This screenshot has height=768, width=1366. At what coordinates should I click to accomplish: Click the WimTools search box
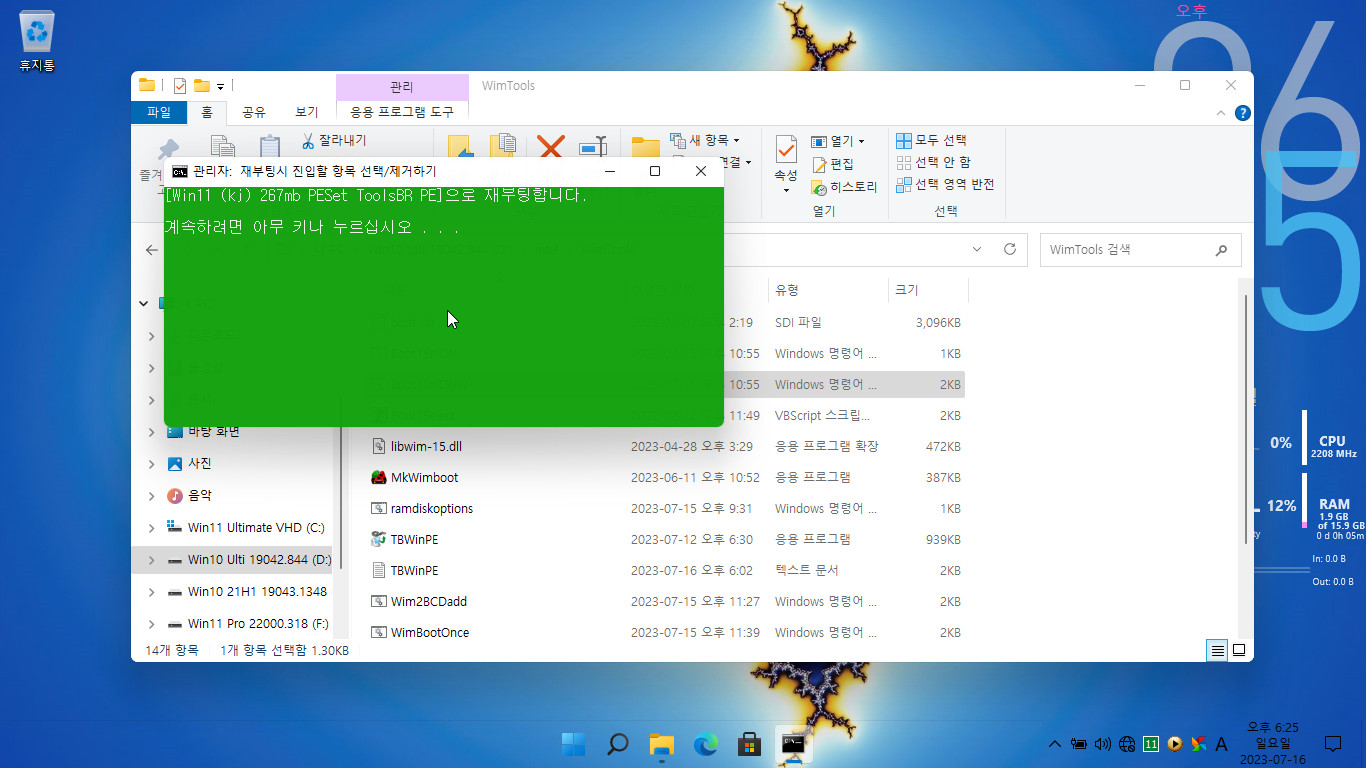[1141, 249]
